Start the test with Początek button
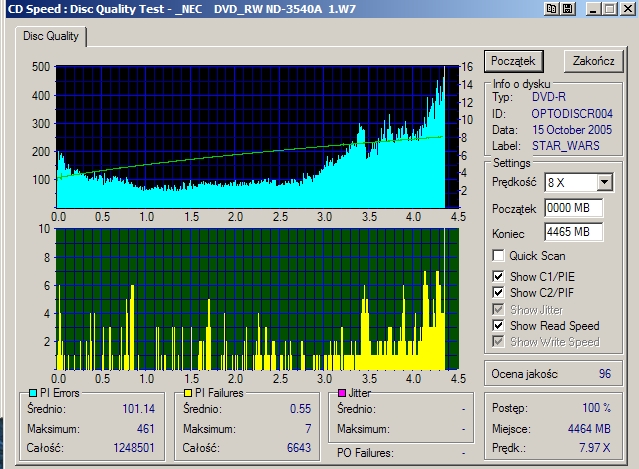 [x=513, y=61]
